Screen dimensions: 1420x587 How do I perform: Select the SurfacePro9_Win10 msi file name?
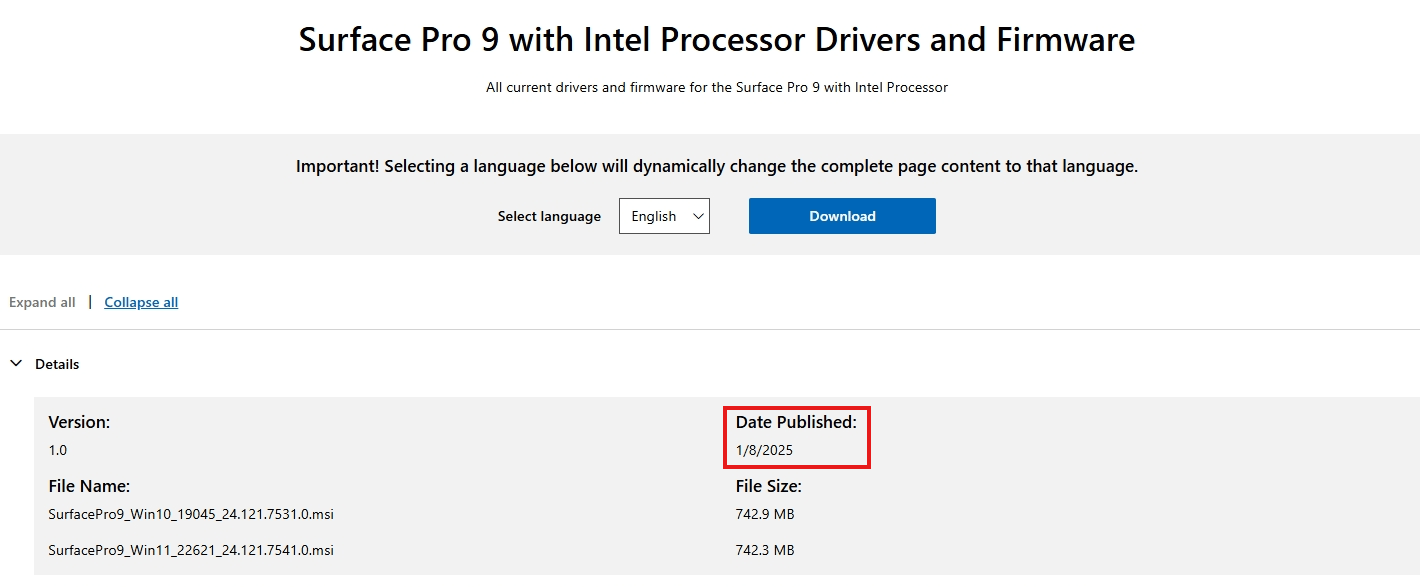click(x=191, y=514)
